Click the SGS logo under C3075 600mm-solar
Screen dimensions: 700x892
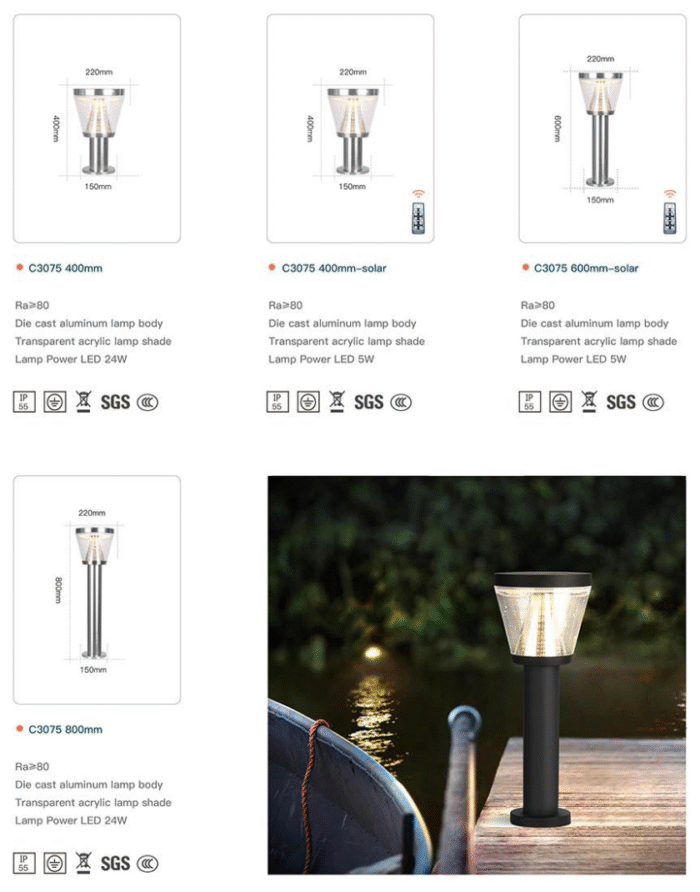click(x=620, y=402)
